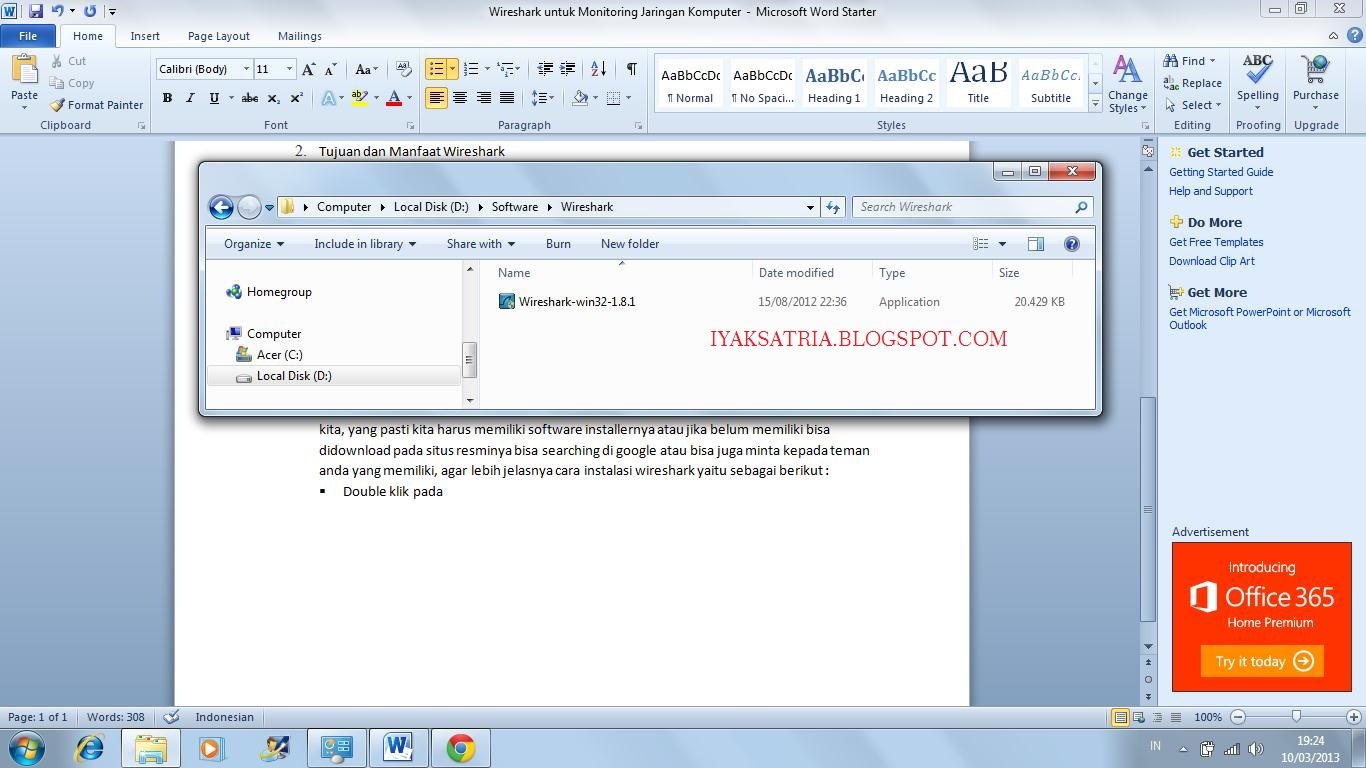Apply the red font color button
1366x768 pixels.
click(x=394, y=98)
